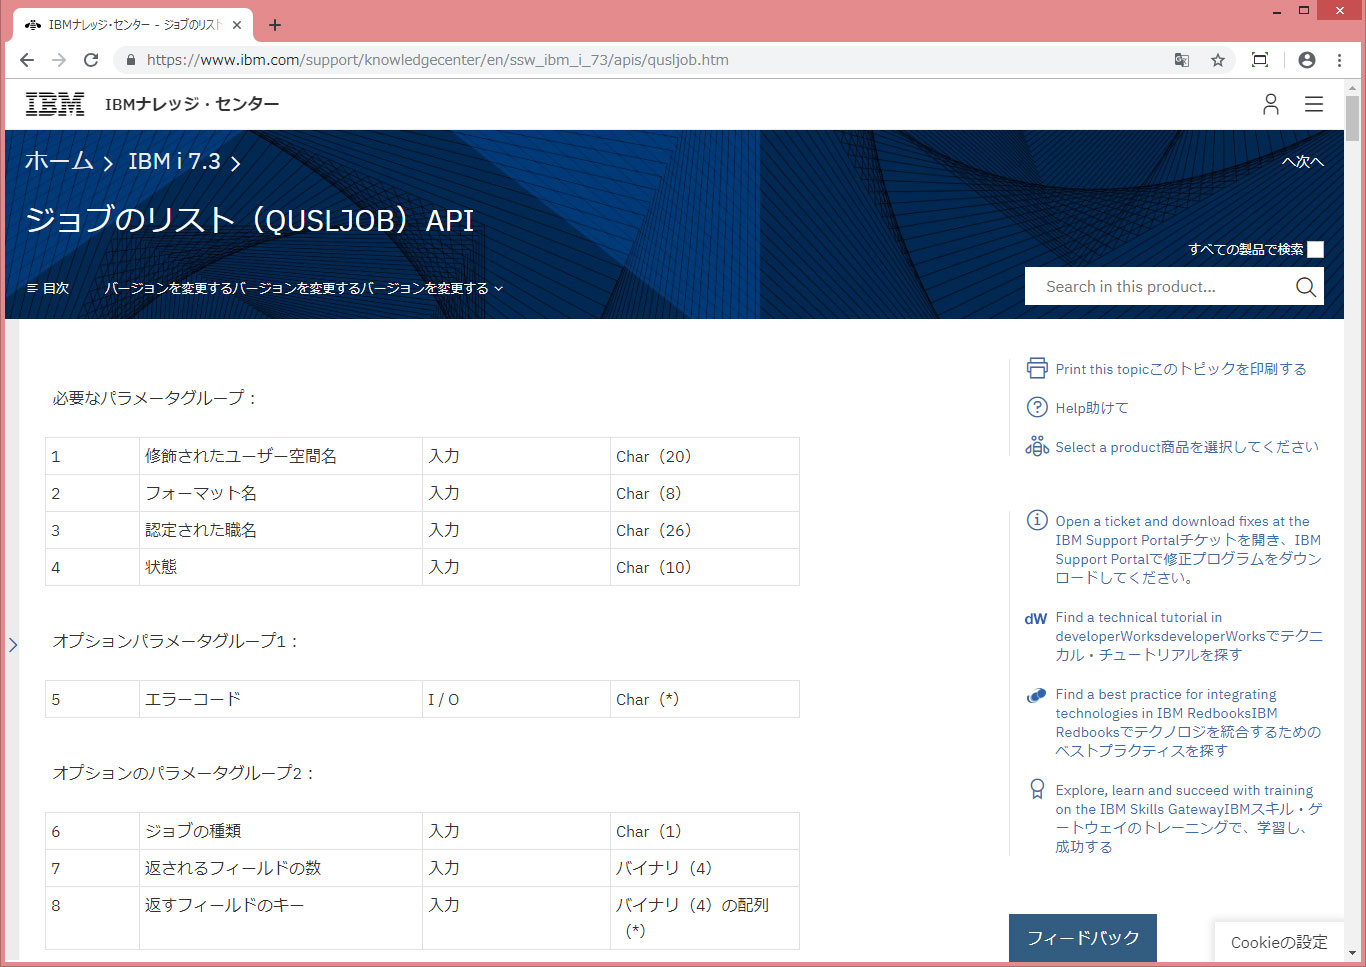The height and width of the screenshot is (967, 1366).
Task: Reload the page
Action: (x=91, y=60)
